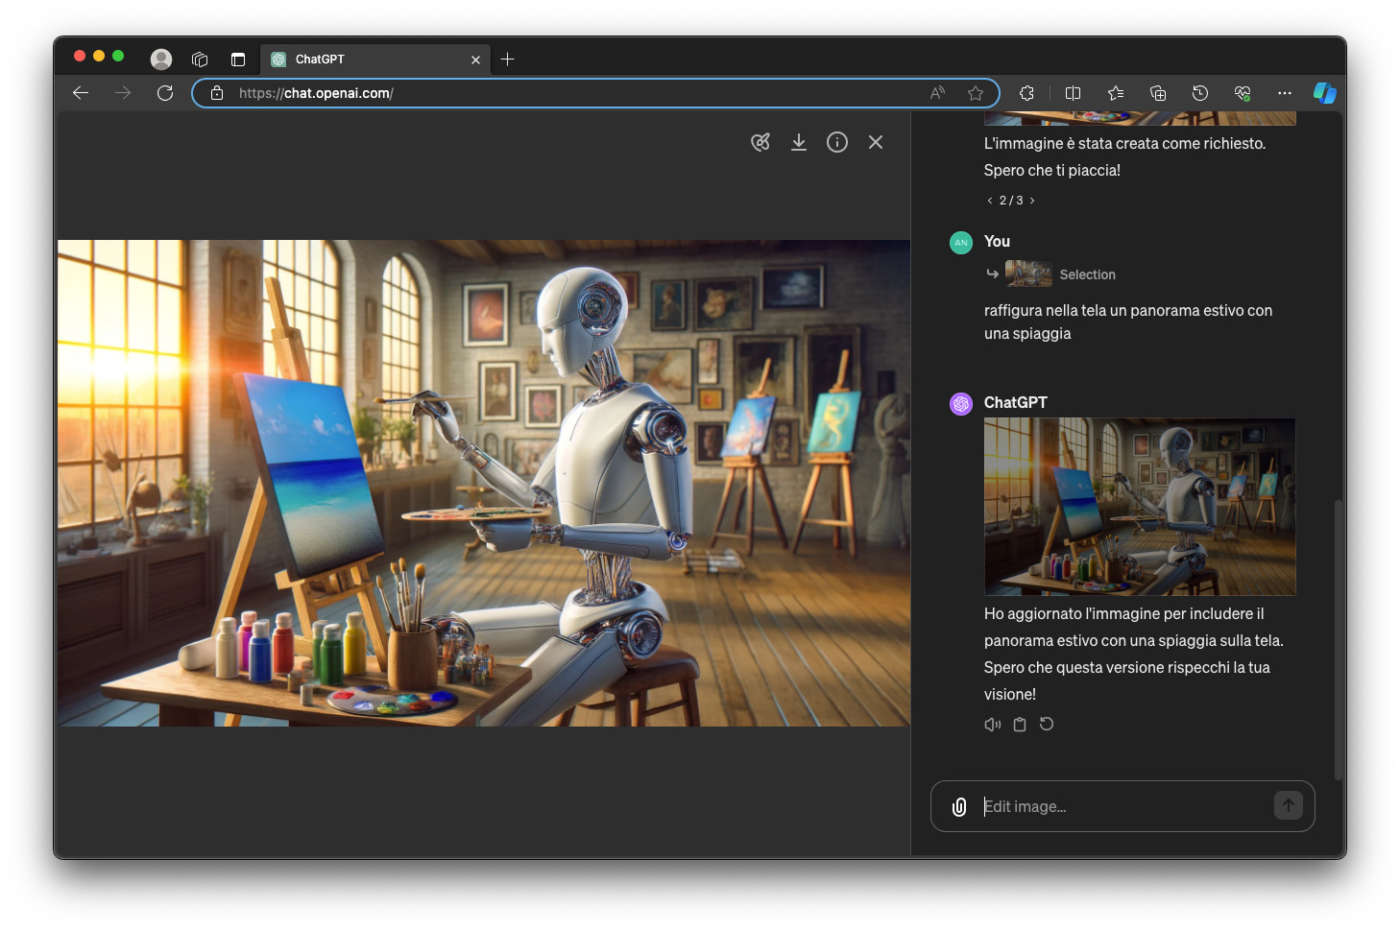1400x930 pixels.
Task: Open the browser Settings and more menu
Action: point(1284,93)
